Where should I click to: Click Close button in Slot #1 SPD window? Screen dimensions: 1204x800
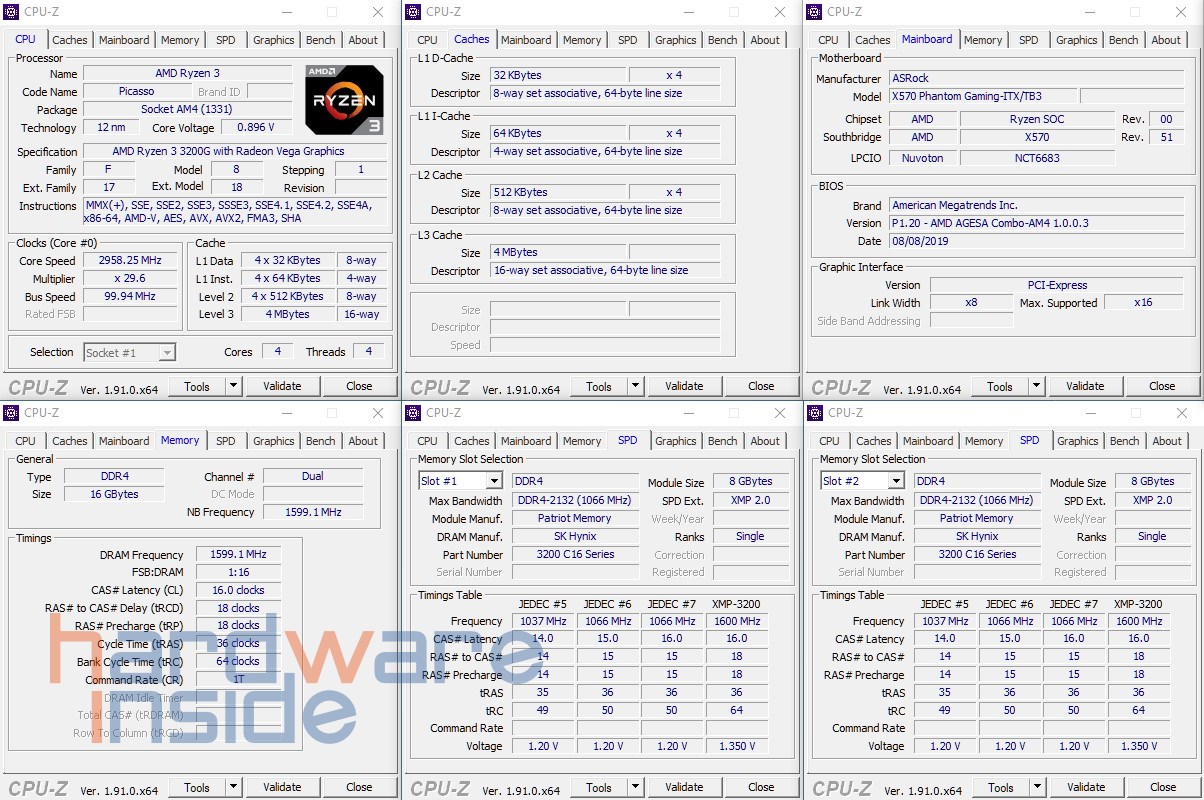761,787
